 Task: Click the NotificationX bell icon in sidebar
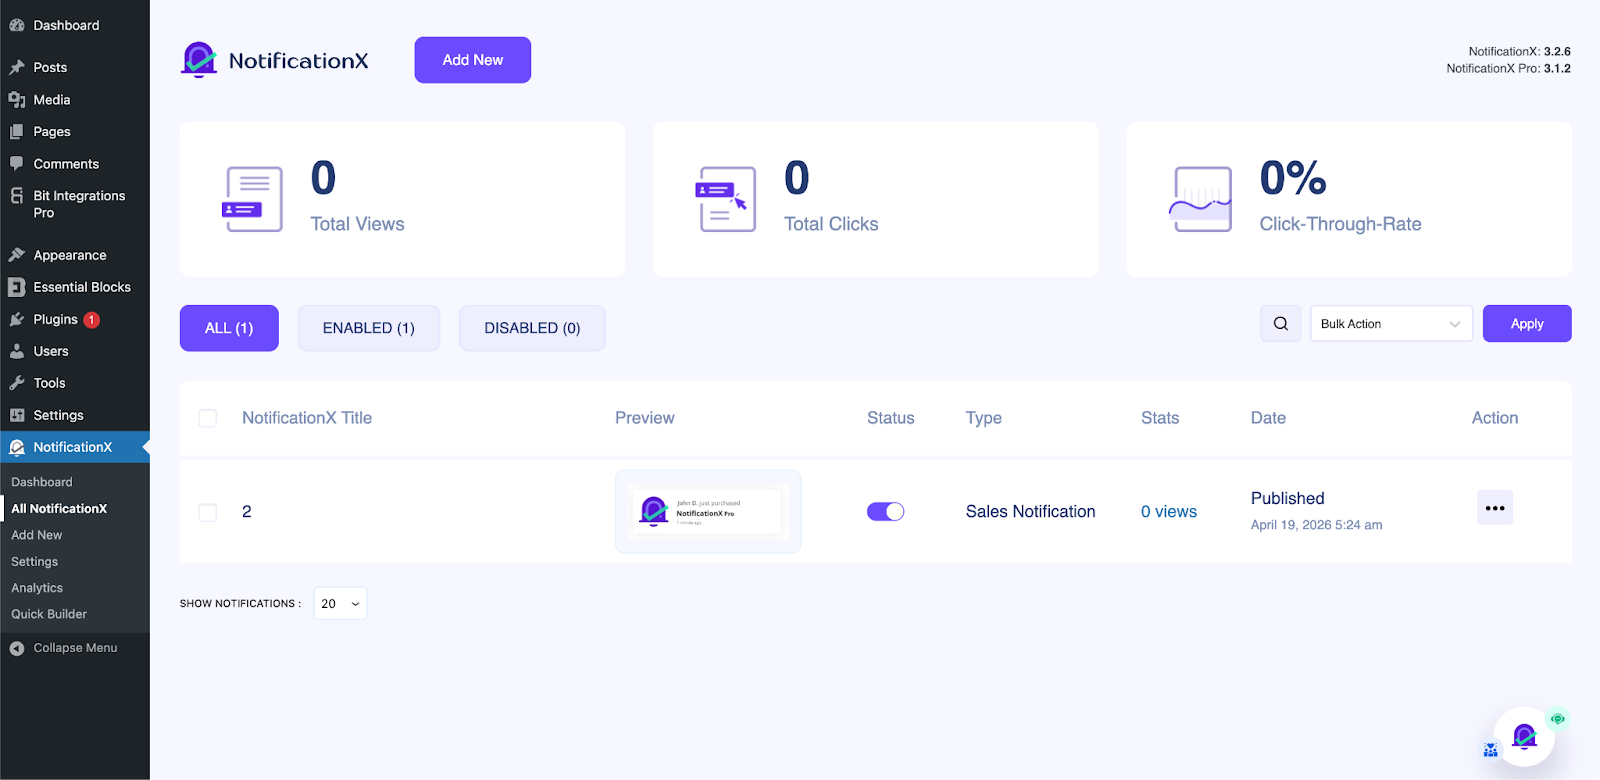coord(17,447)
